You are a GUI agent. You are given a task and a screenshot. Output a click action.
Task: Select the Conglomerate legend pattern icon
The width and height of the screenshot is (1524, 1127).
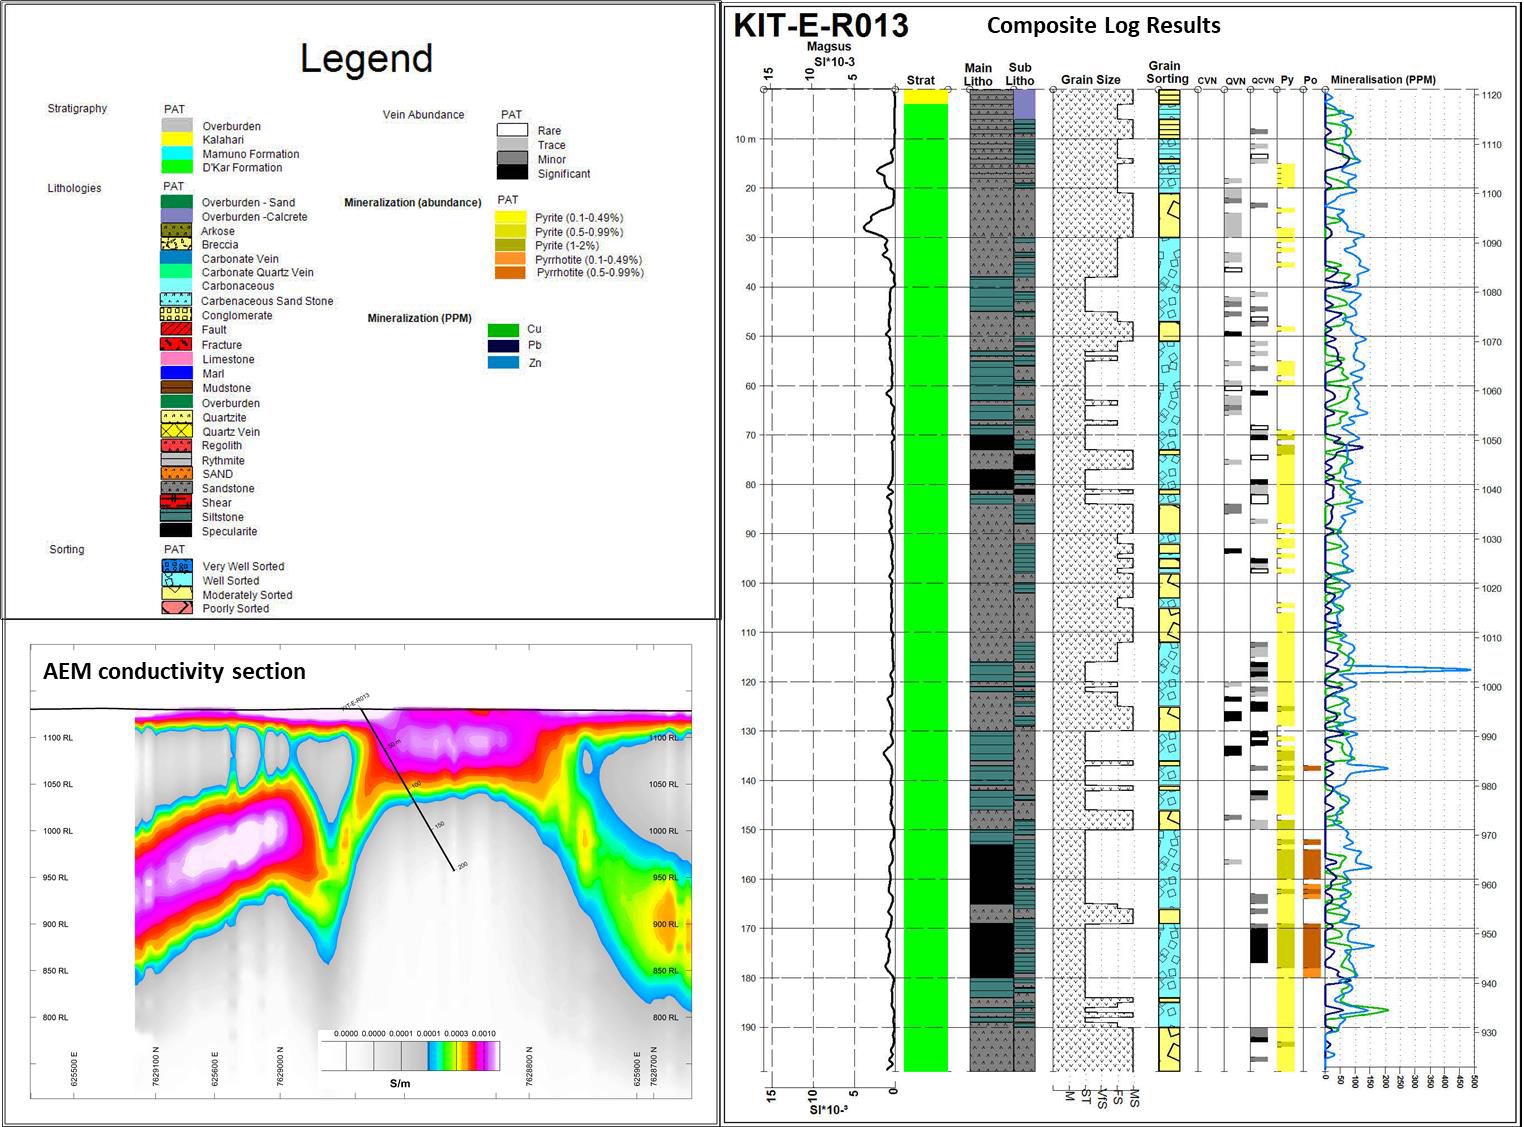click(176, 315)
